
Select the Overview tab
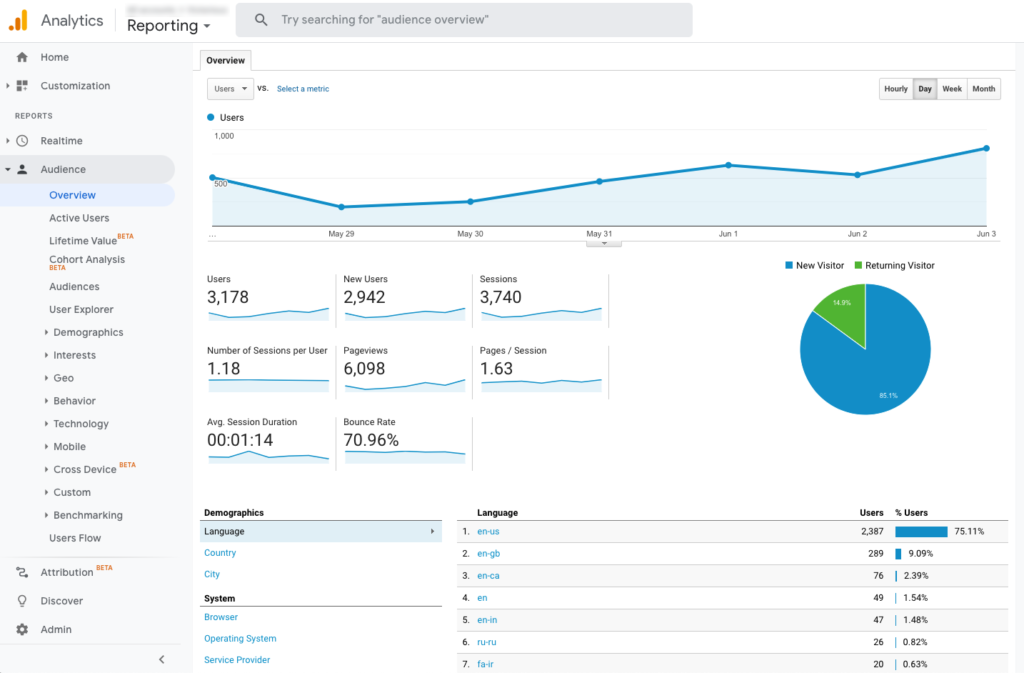coord(225,61)
